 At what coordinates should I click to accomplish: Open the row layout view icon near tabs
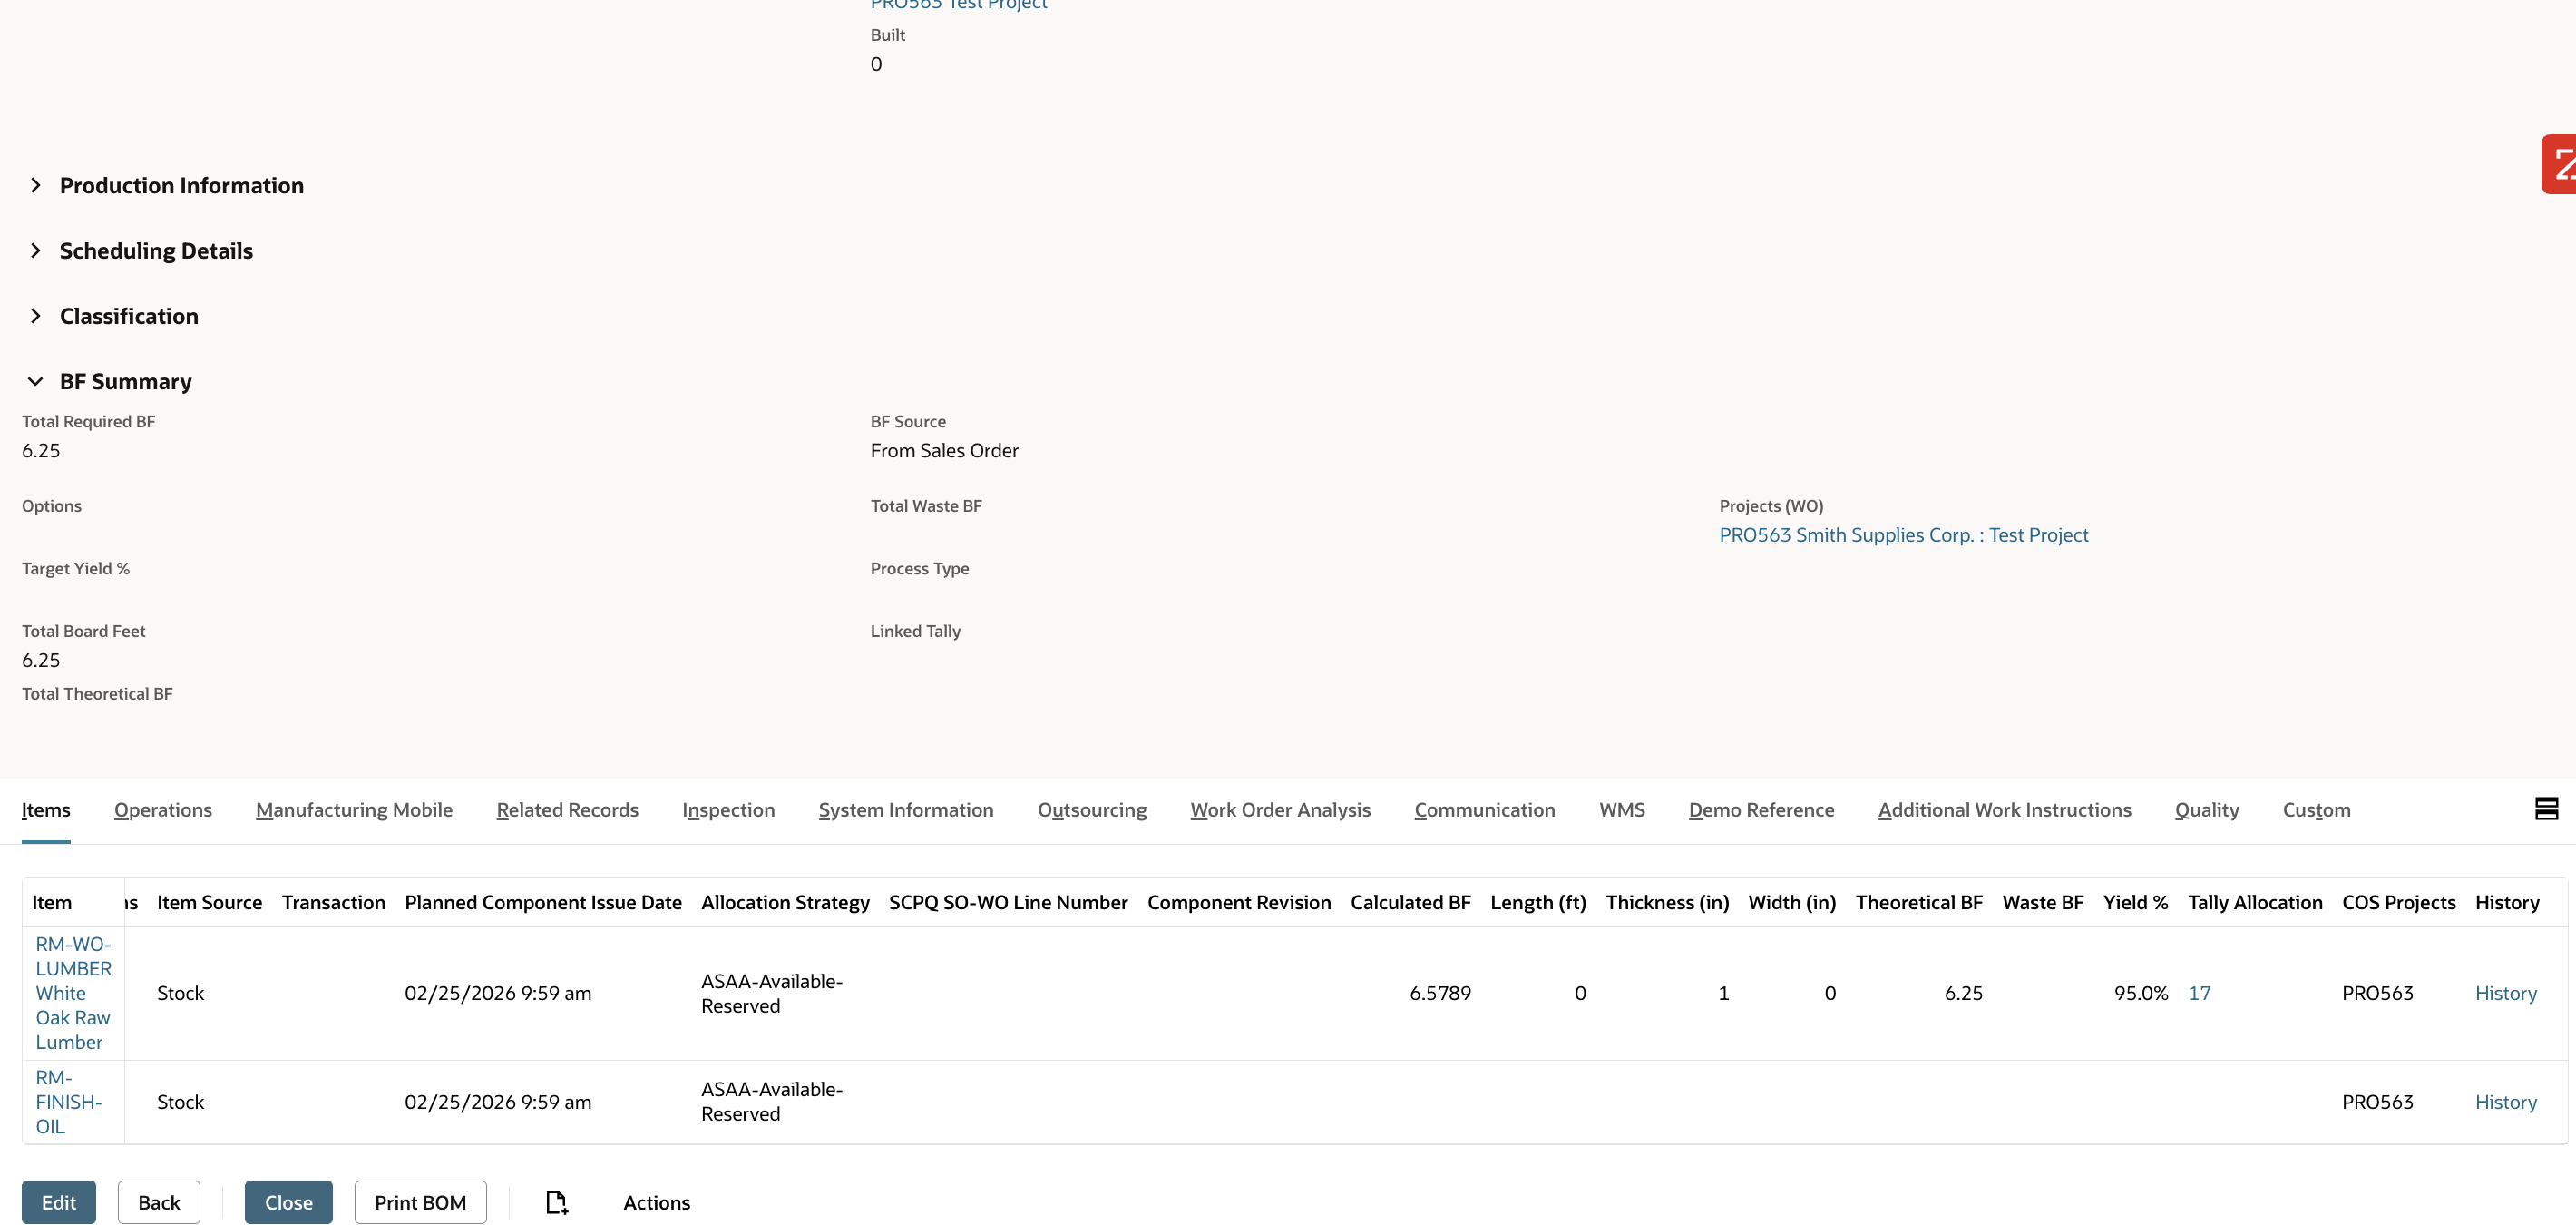pos(2546,808)
